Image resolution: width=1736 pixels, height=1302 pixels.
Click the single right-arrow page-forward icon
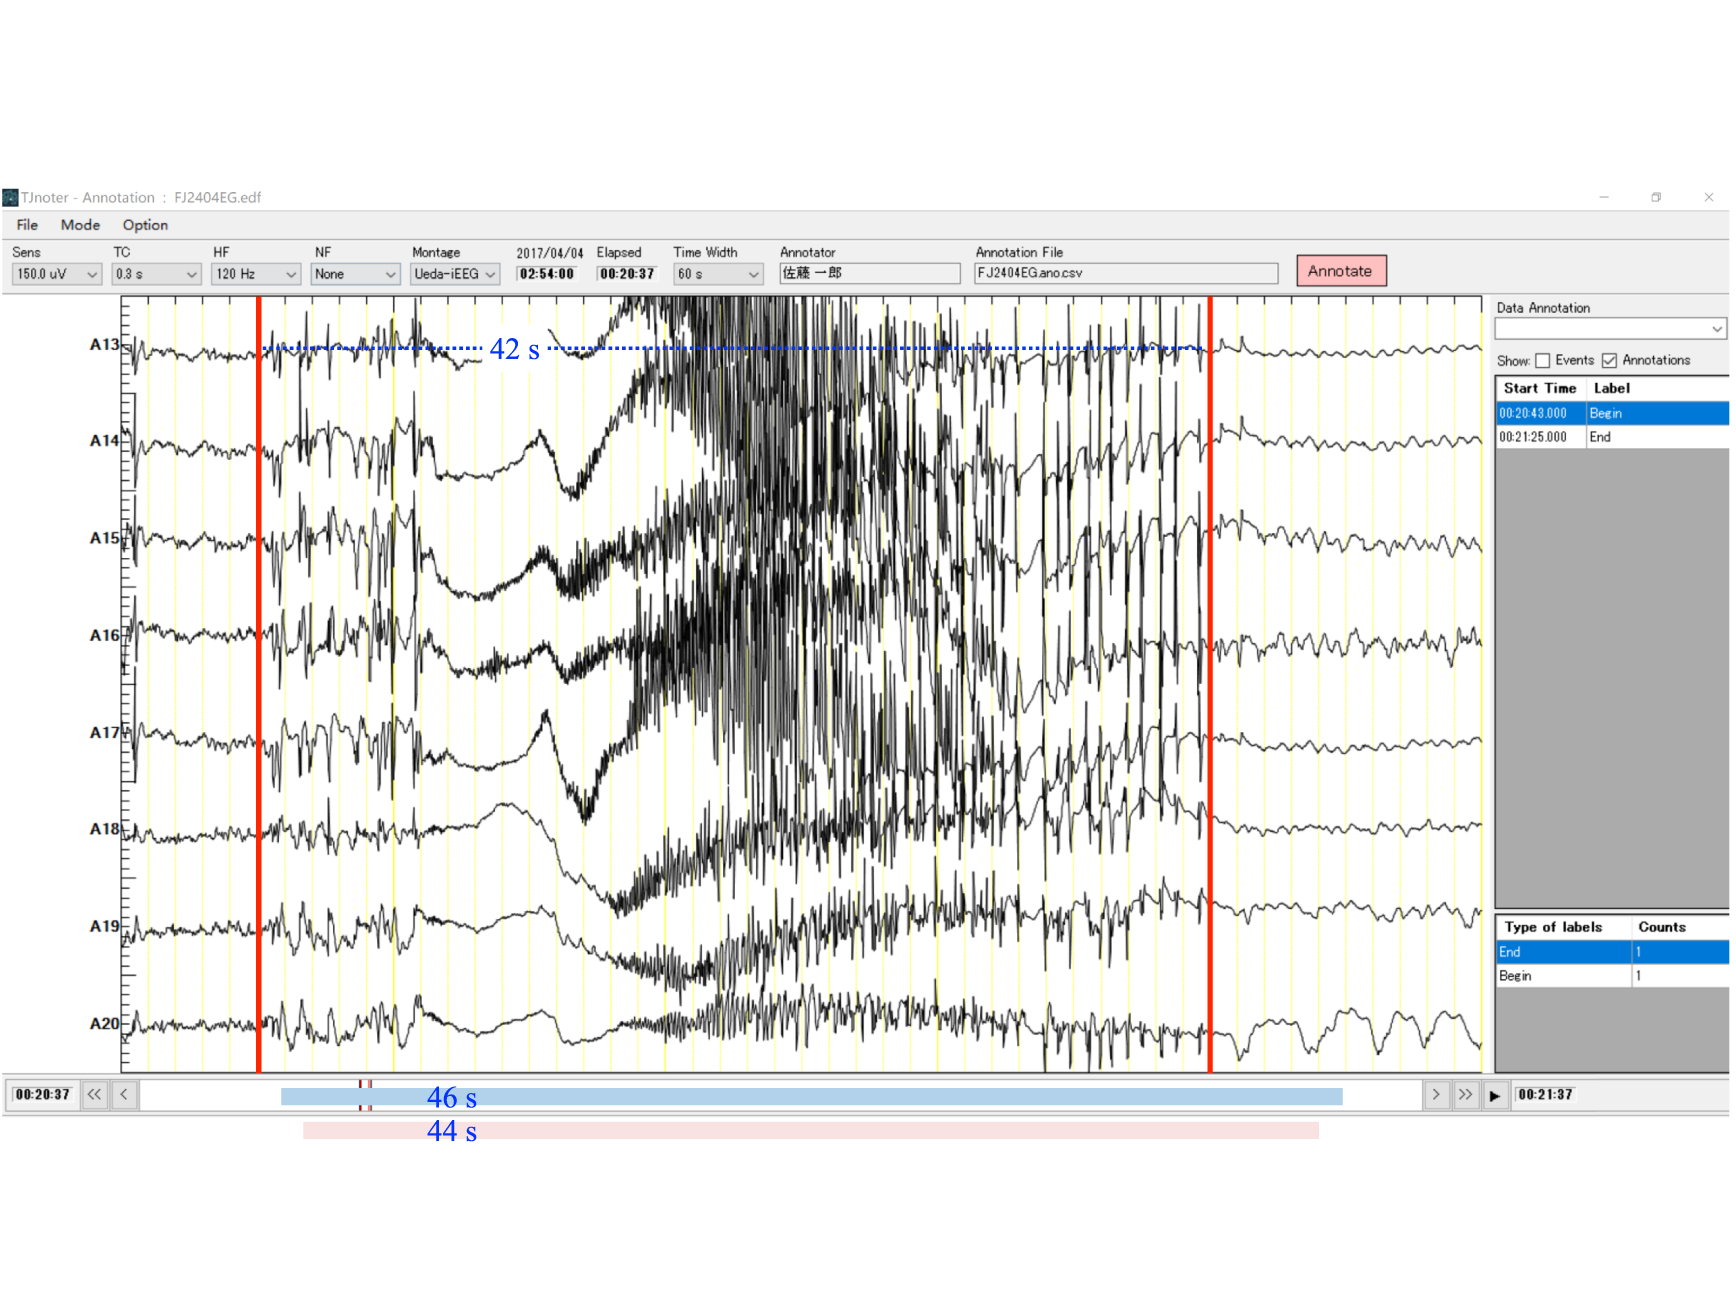pyautogui.click(x=1437, y=1095)
